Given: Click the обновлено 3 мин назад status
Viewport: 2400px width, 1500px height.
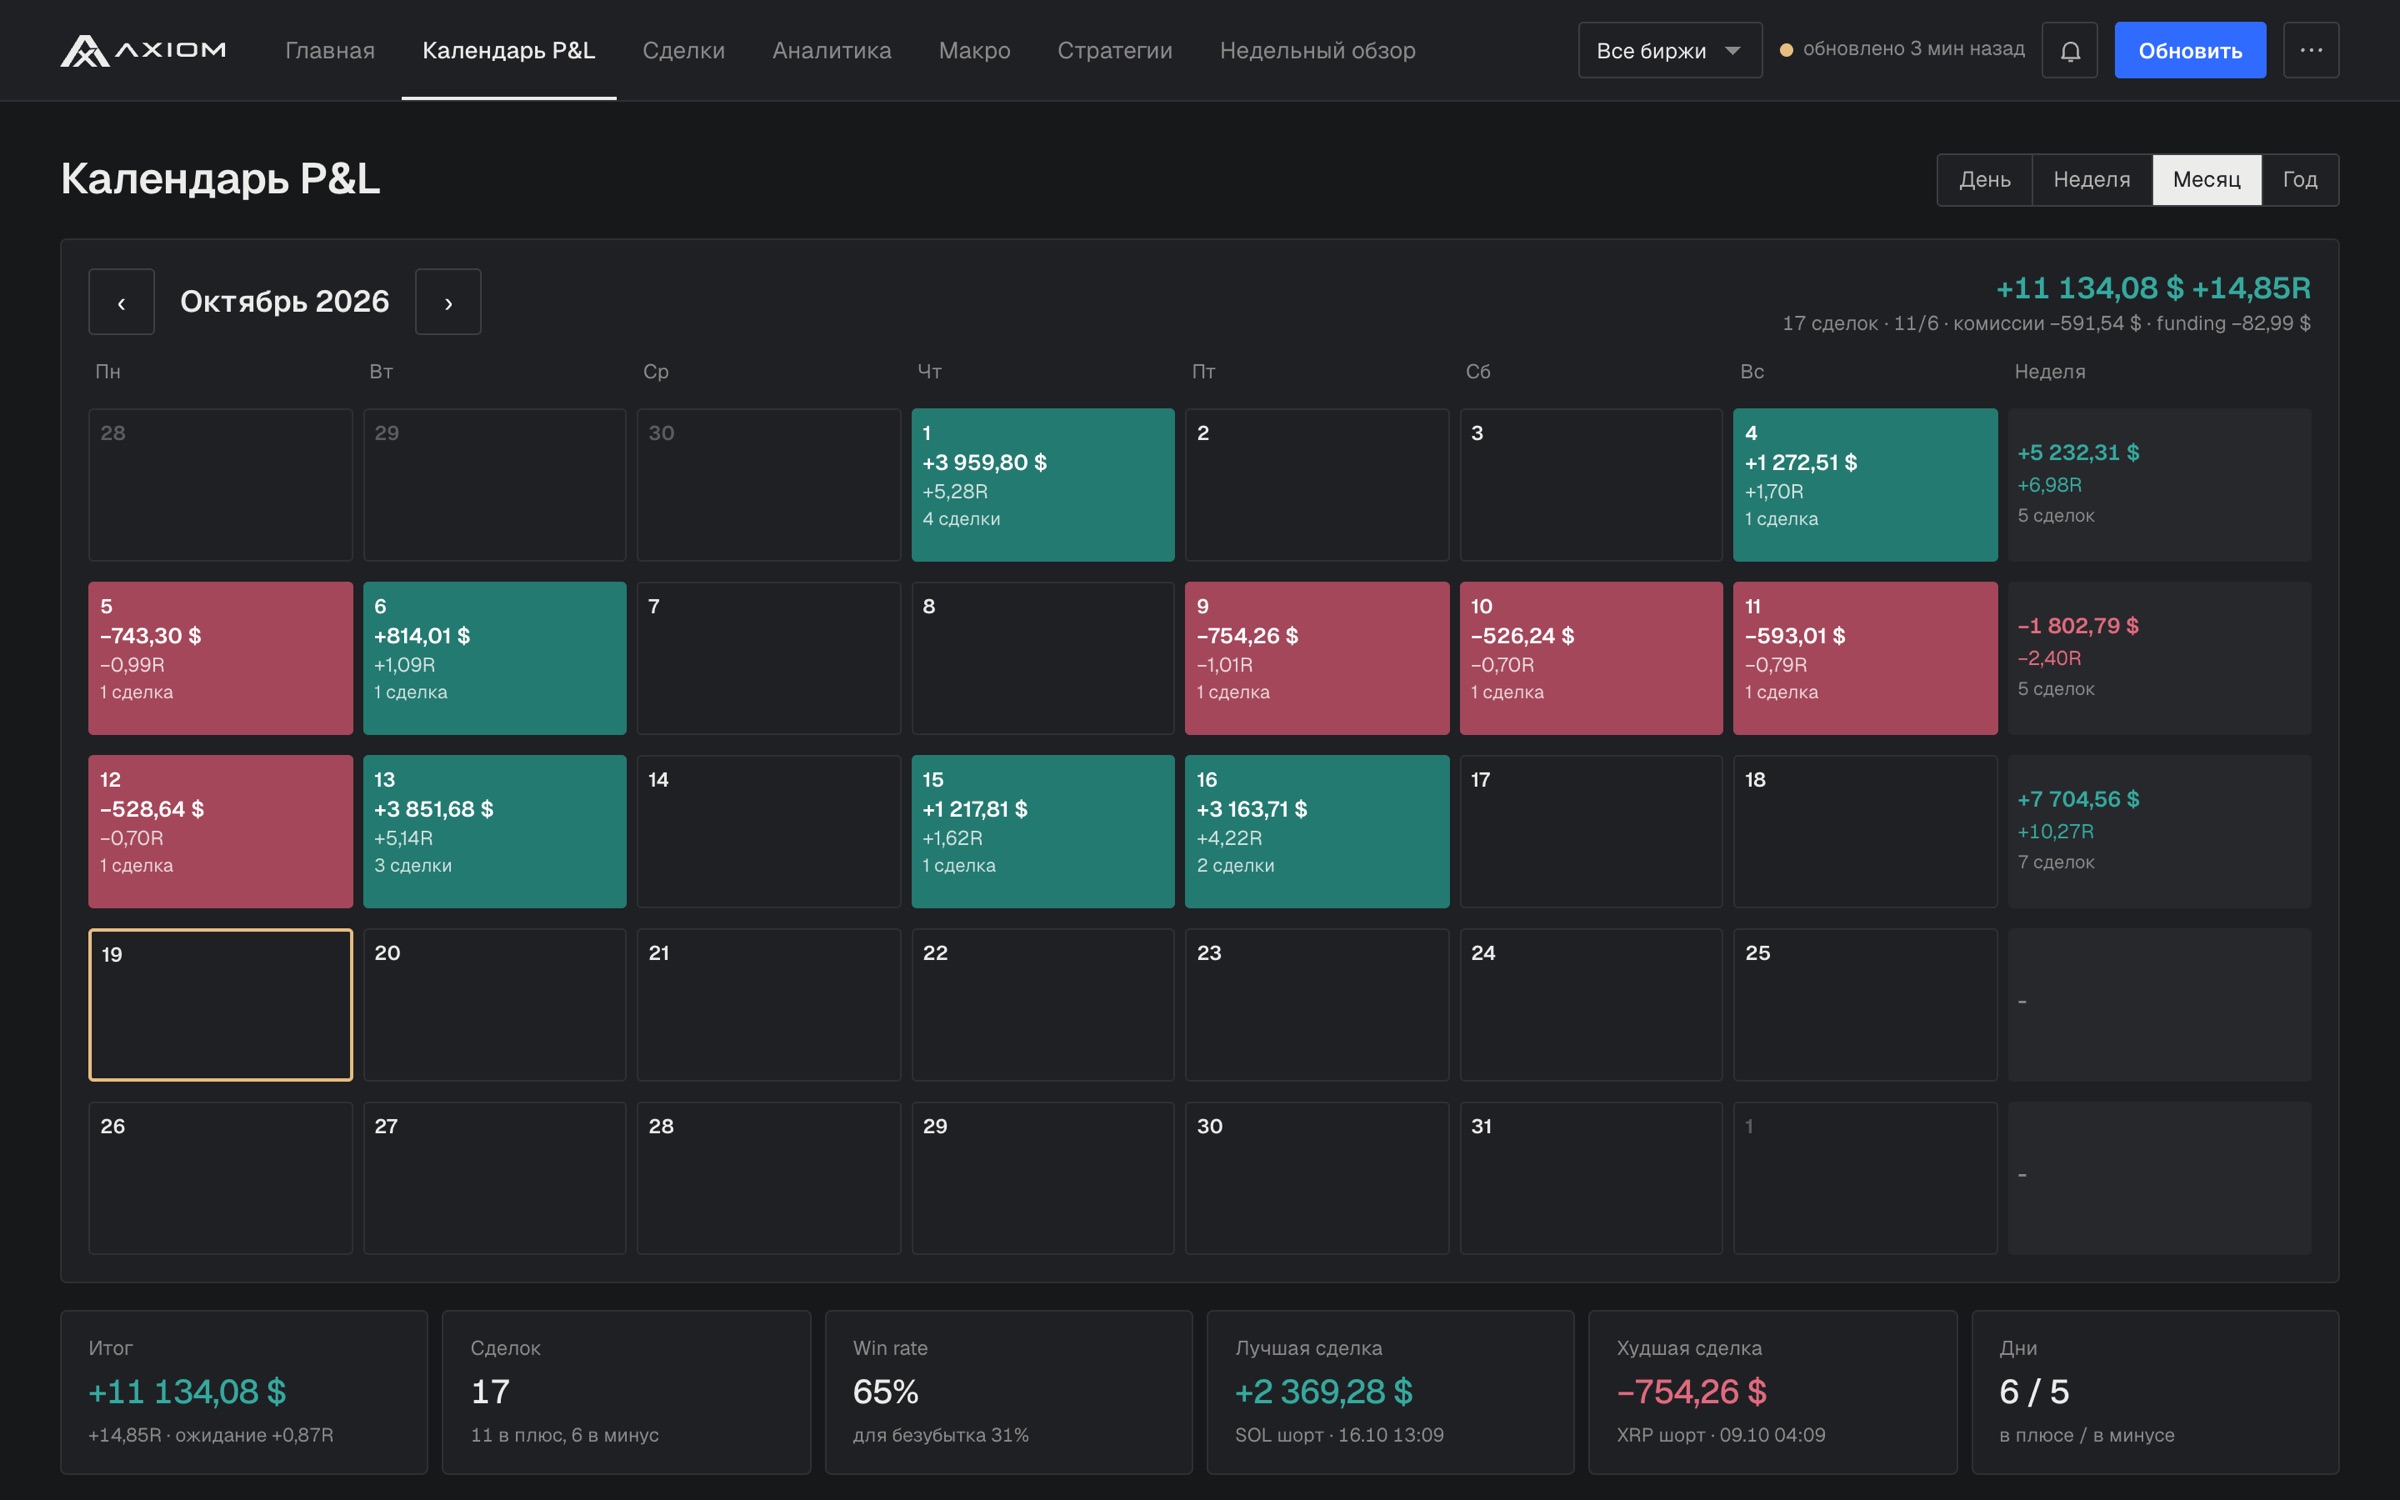Looking at the screenshot, I should pos(1902,49).
